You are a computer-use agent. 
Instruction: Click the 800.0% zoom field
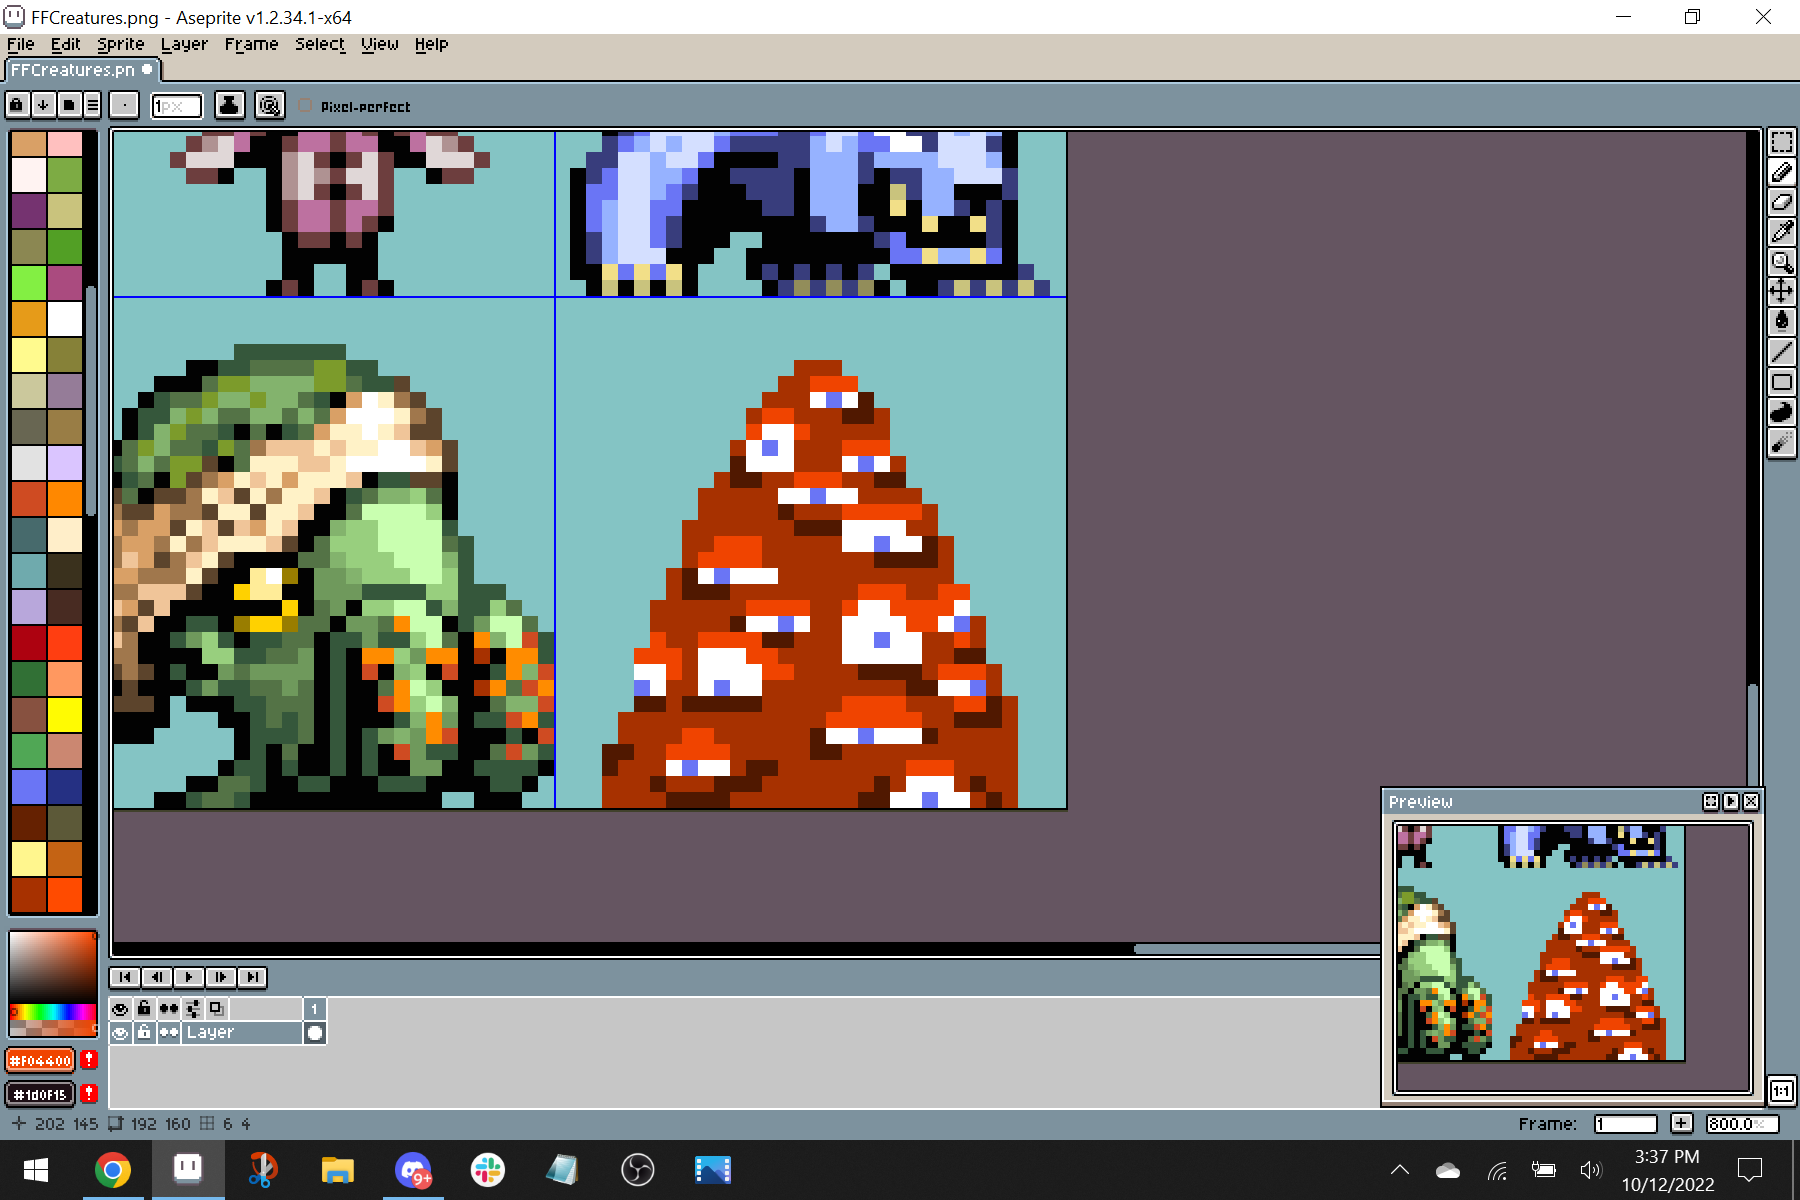(1741, 1124)
